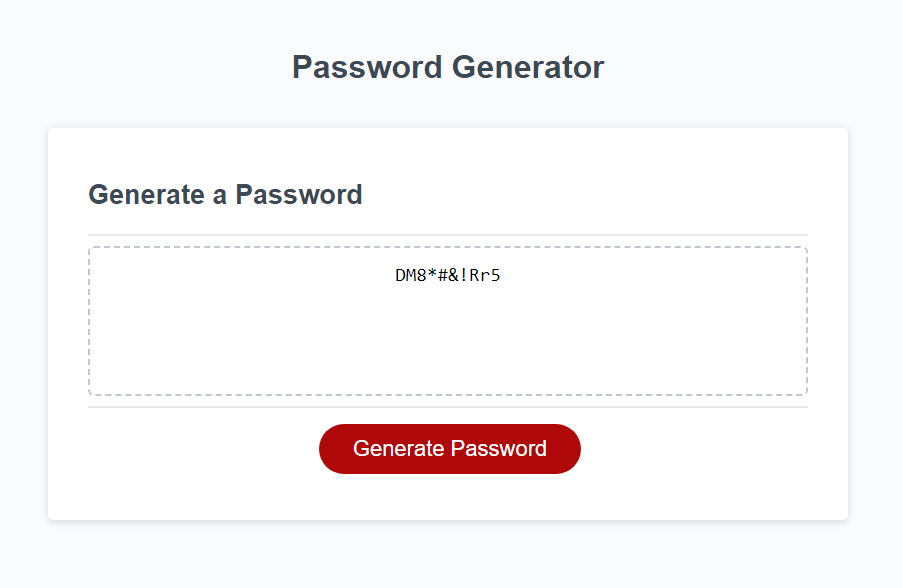Click the empty area below the password text
This screenshot has height=588, width=903.
pos(449,350)
